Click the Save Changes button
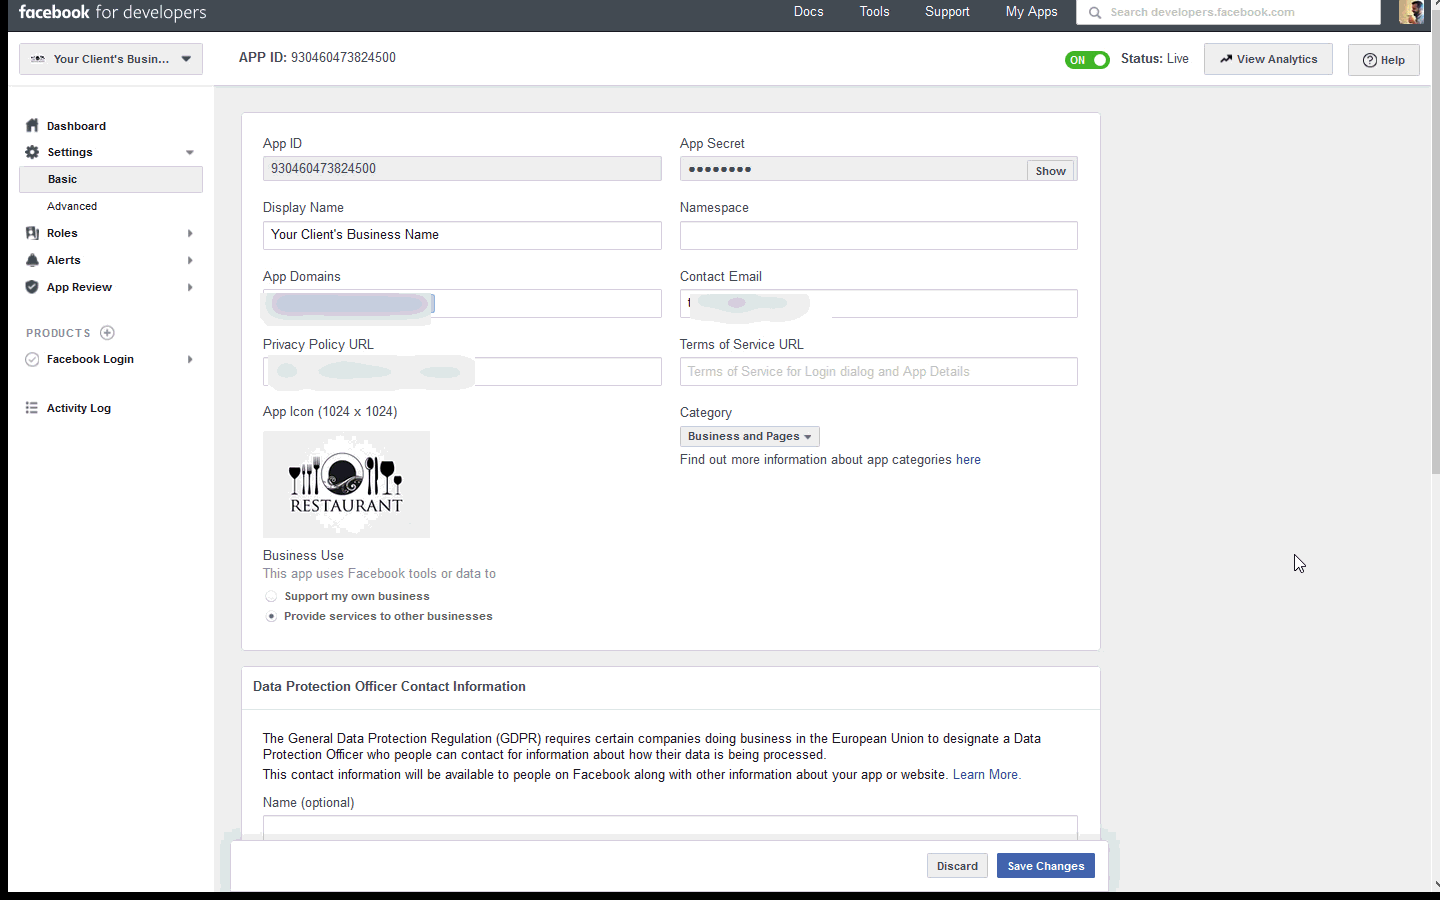The width and height of the screenshot is (1440, 900). (1046, 866)
